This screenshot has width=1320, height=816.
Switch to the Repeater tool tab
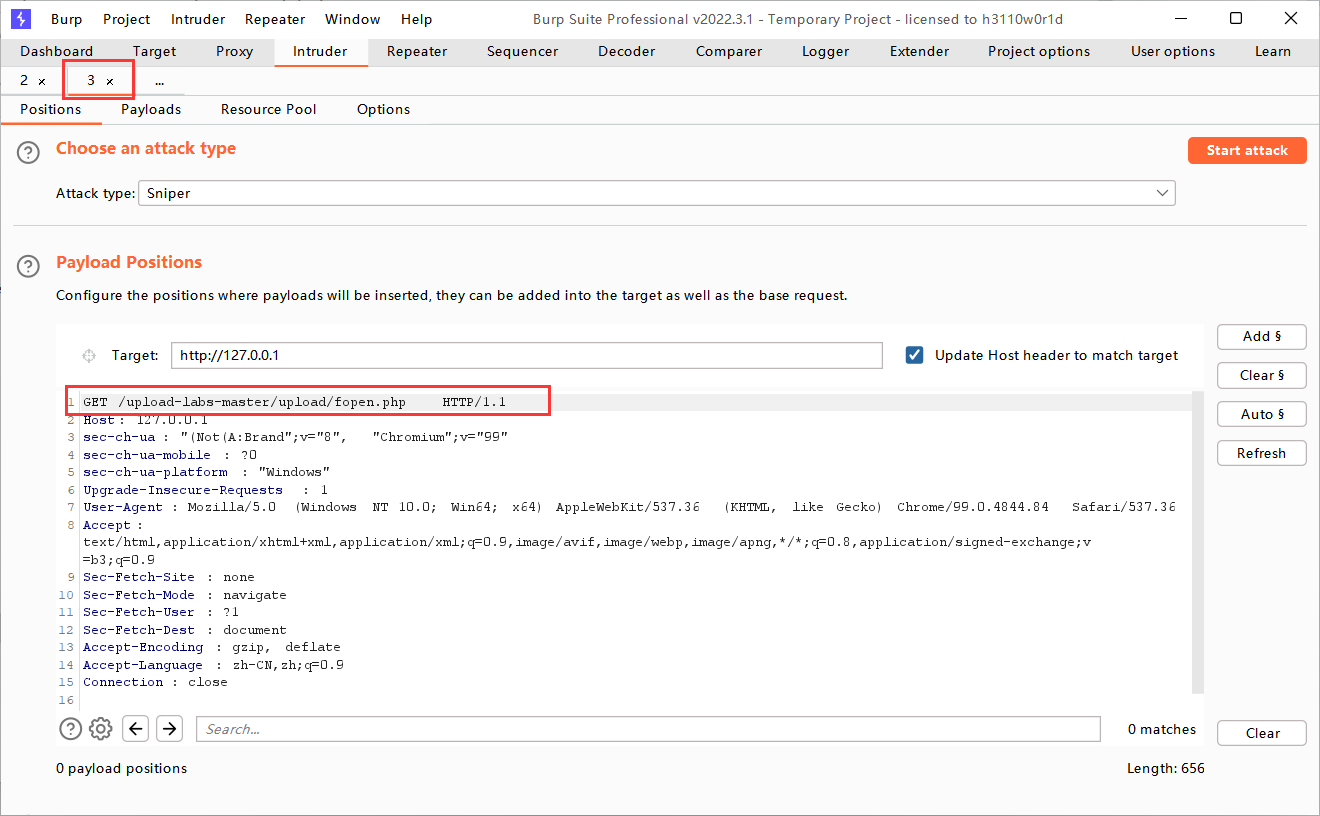[x=417, y=51]
